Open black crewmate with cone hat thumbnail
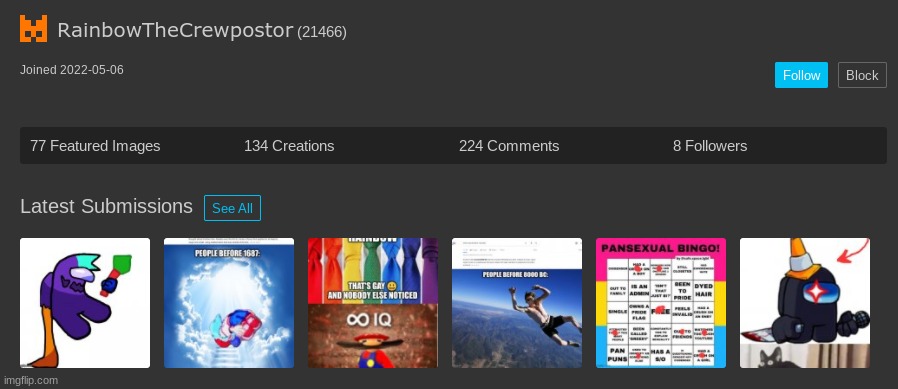898x389 pixels. (805, 303)
